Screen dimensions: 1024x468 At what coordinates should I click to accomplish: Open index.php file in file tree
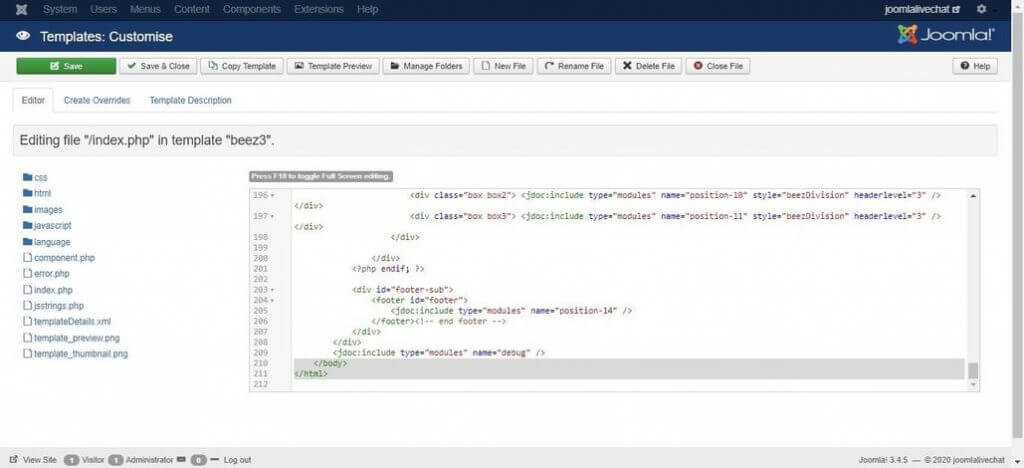tap(48, 290)
